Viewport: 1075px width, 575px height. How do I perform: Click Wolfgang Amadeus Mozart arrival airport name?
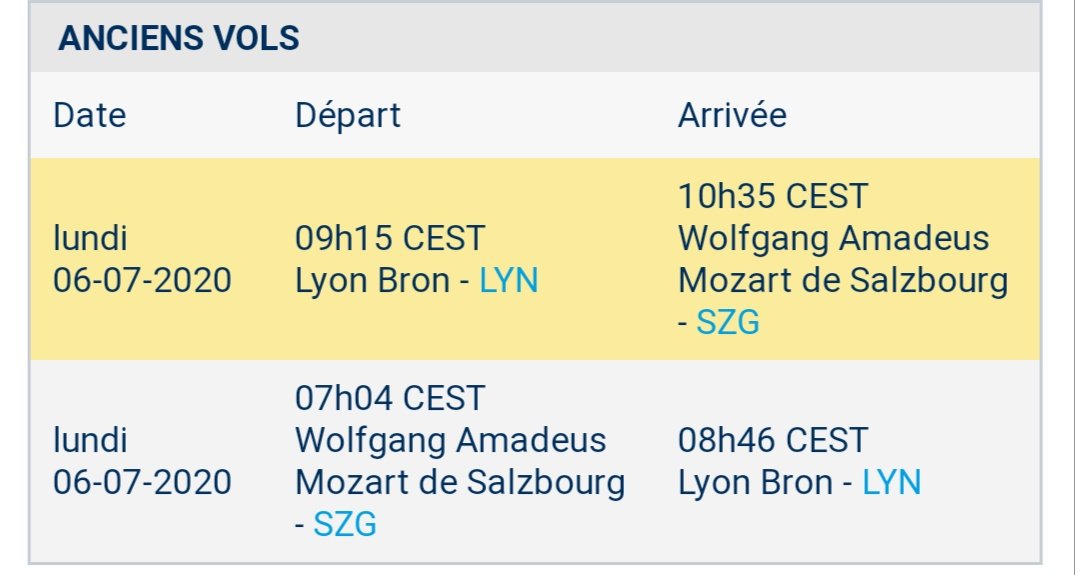(x=843, y=260)
